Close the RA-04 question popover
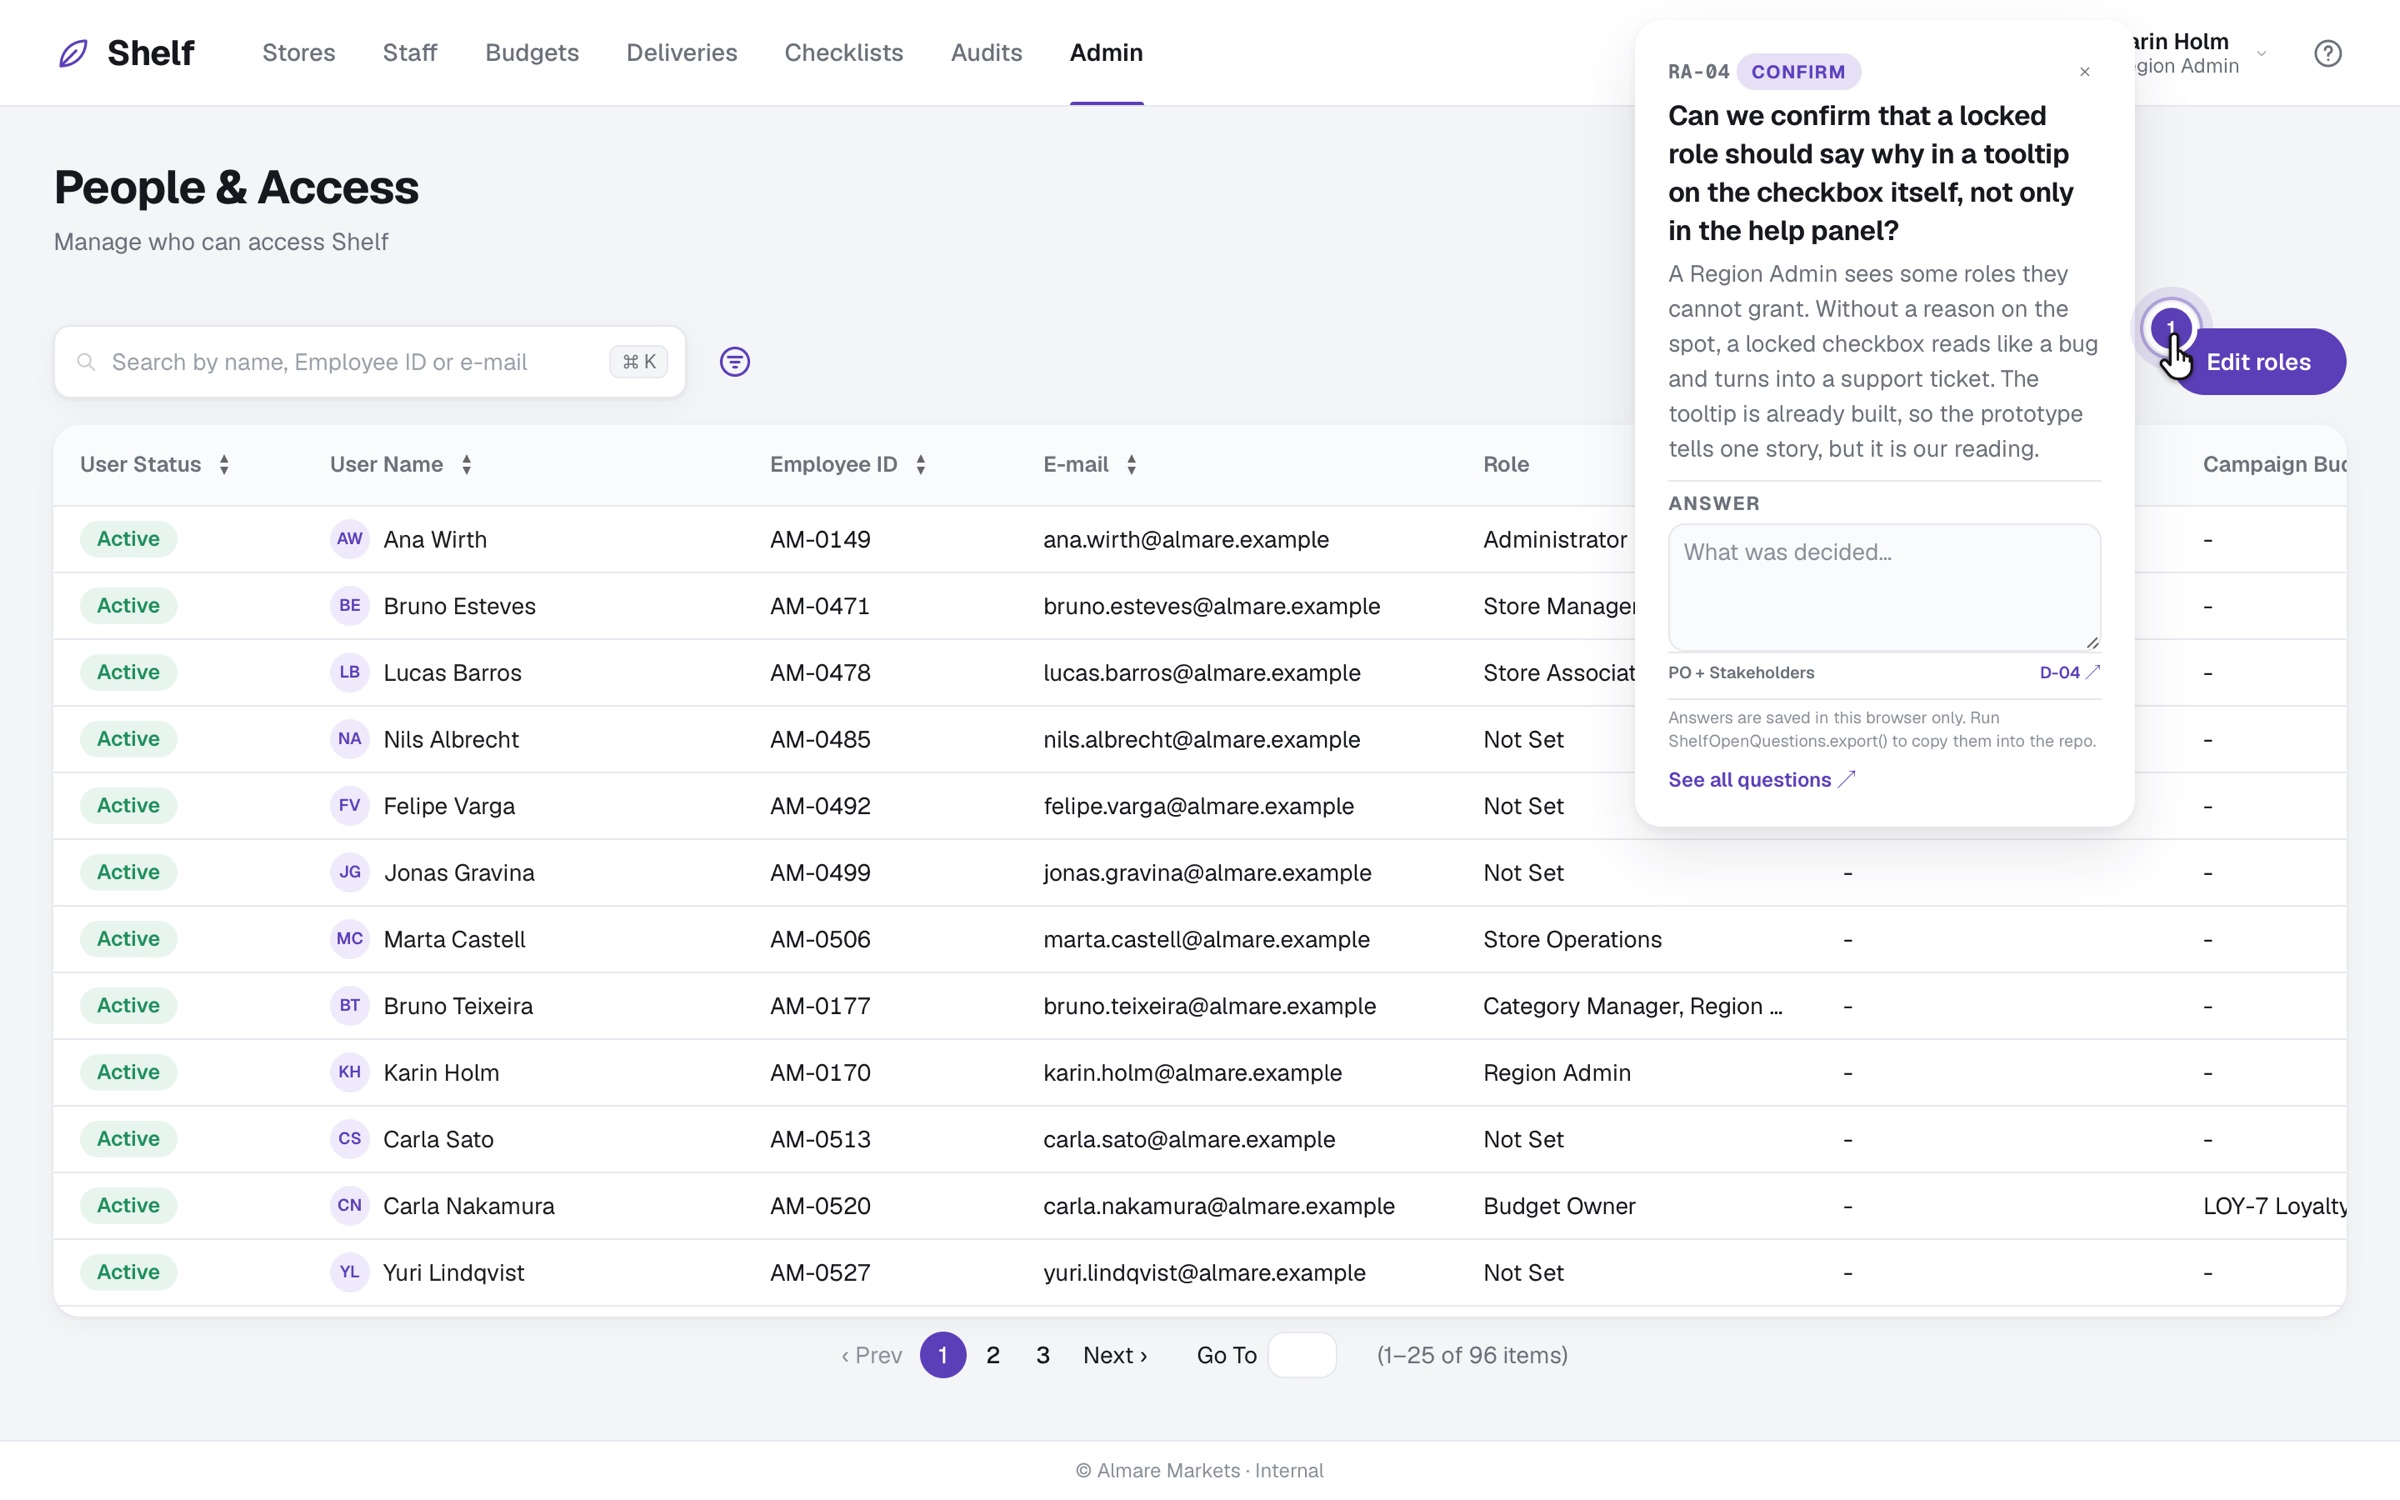Viewport: 2400px width, 1500px height. tap(2085, 72)
